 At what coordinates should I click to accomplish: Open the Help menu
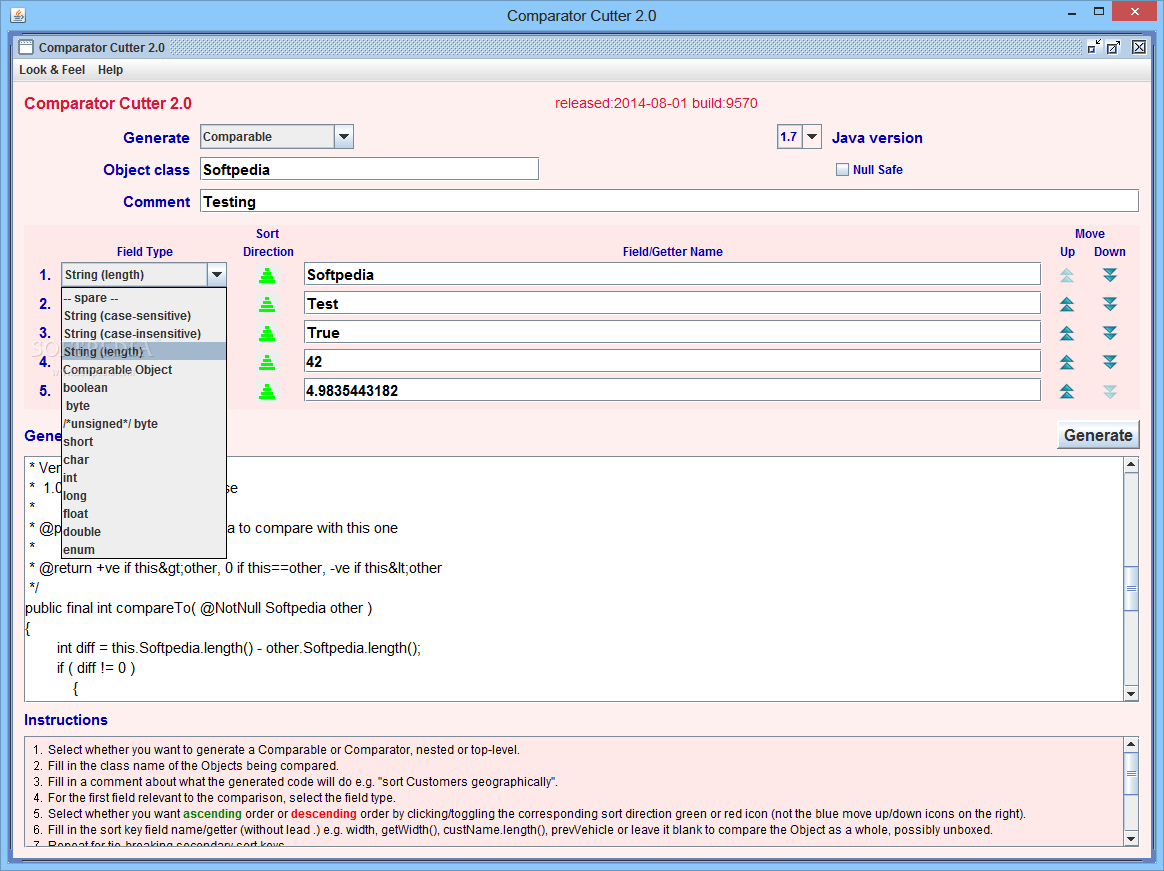tap(111, 70)
